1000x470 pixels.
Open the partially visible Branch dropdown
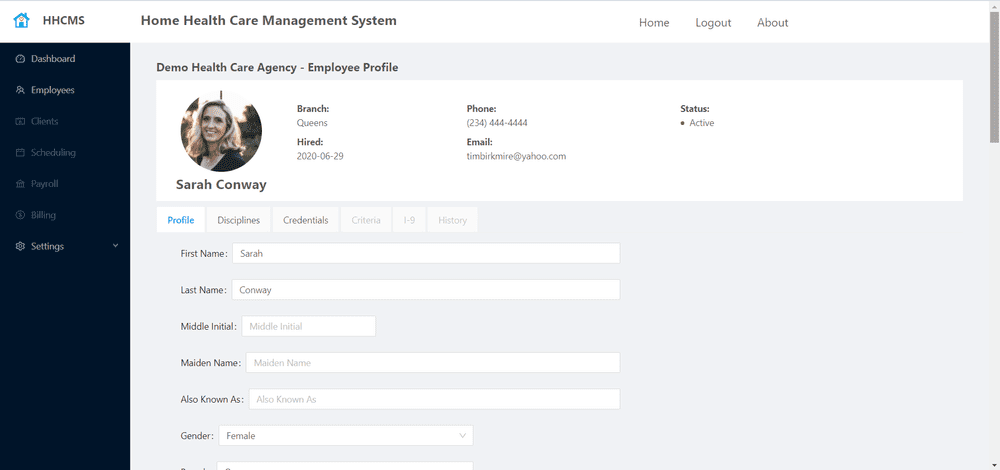point(345,466)
